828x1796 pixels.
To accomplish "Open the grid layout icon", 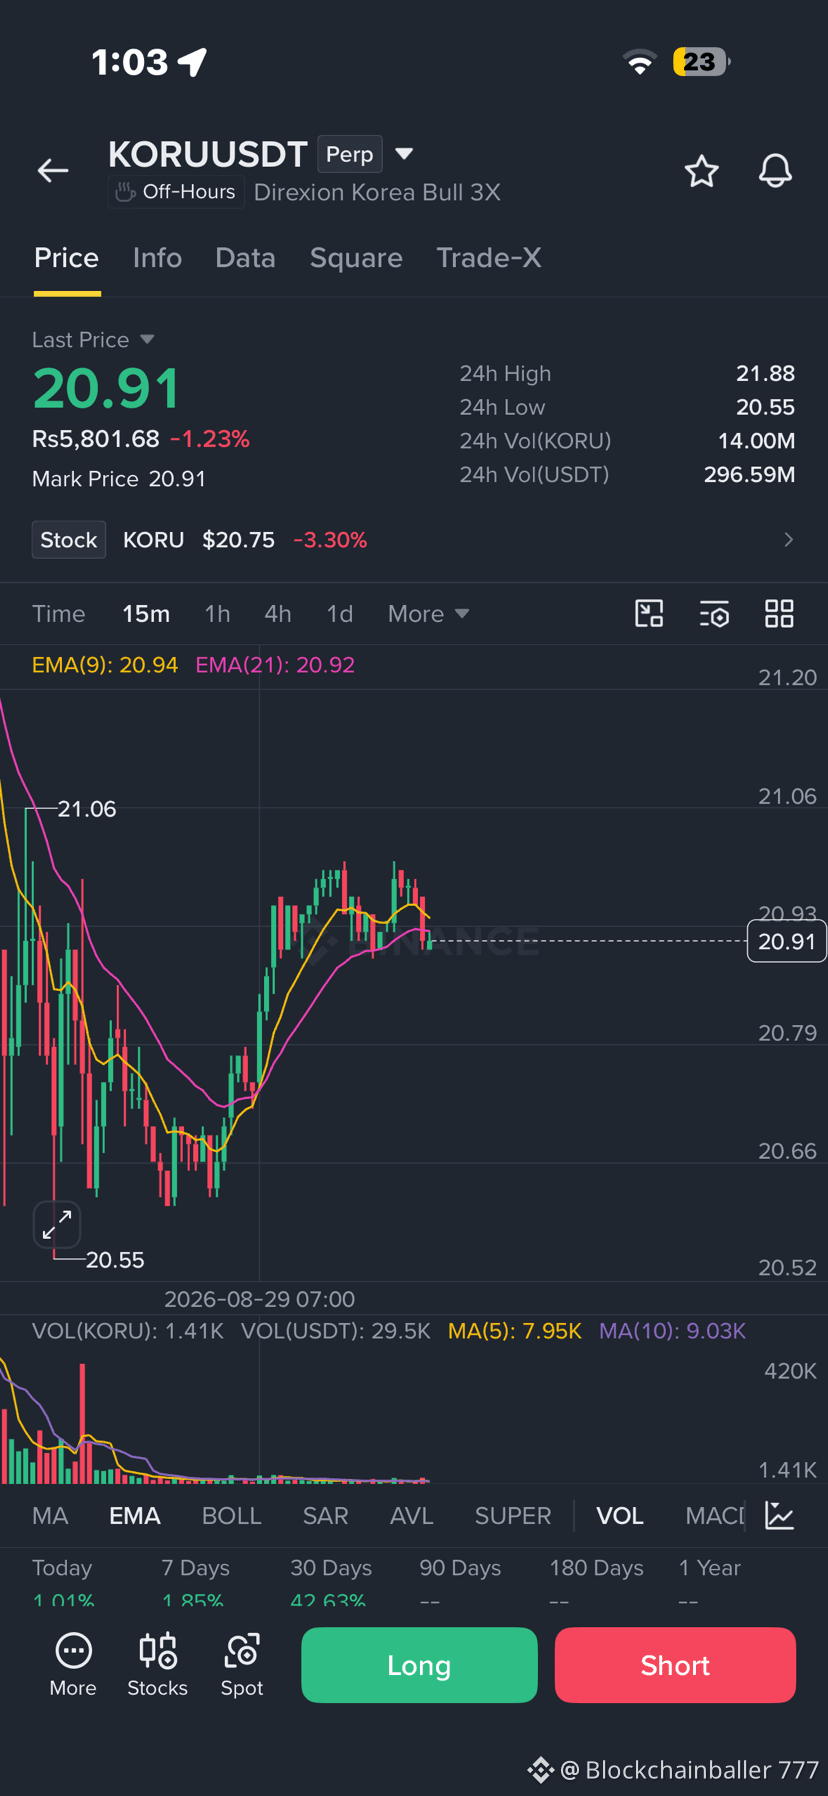I will pos(779,613).
